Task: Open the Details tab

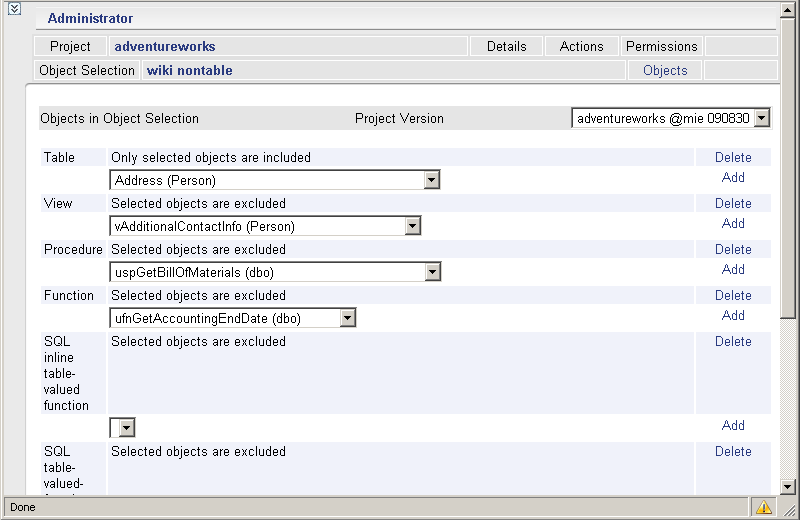Action: [507, 46]
